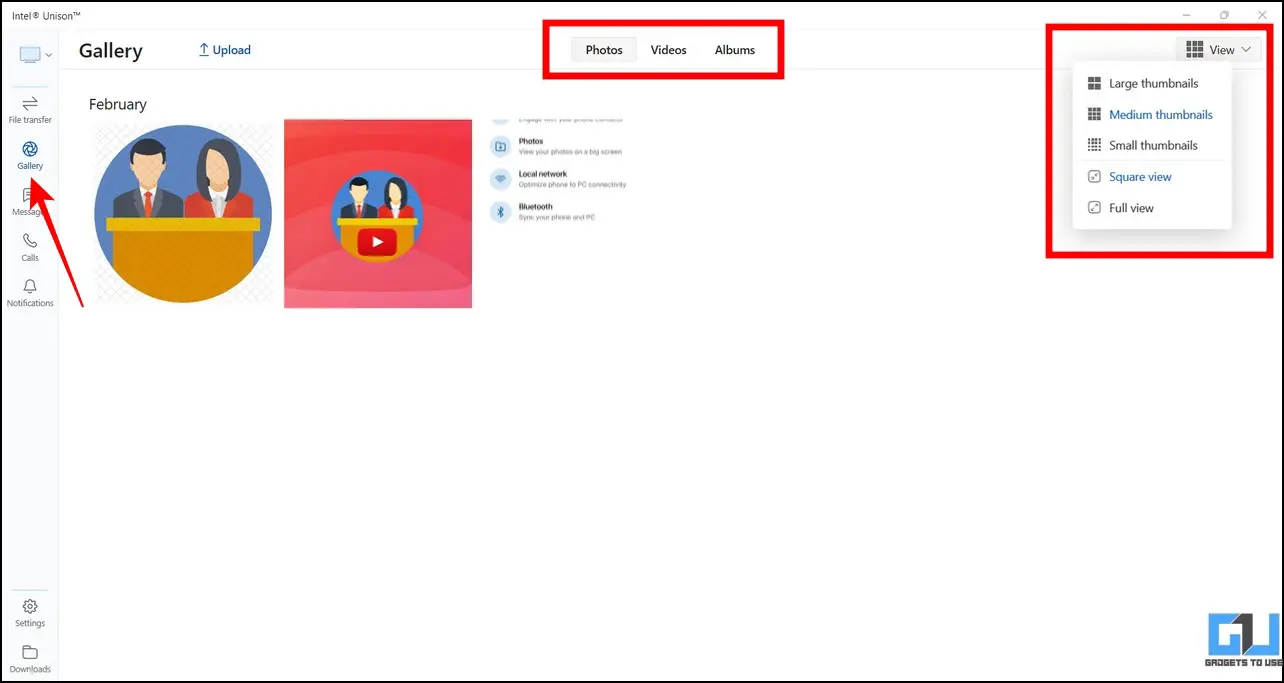Close the Intel Unison window

coord(1262,15)
